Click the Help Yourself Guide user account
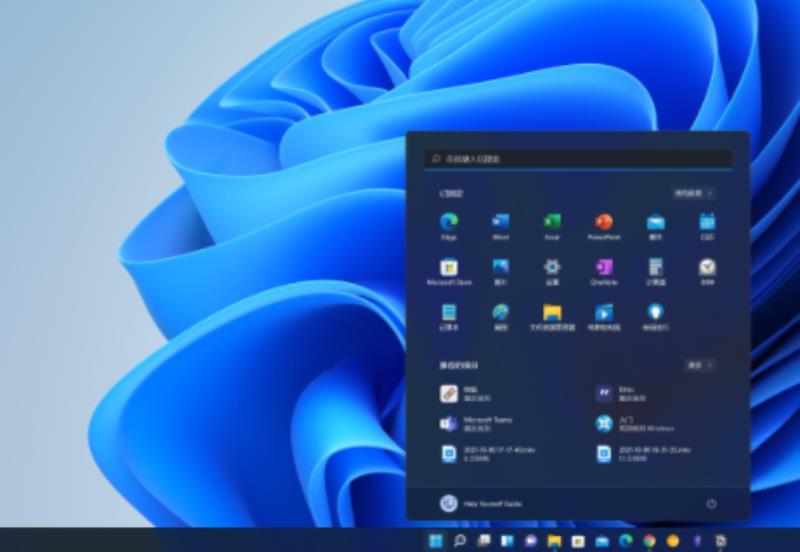 (481, 504)
